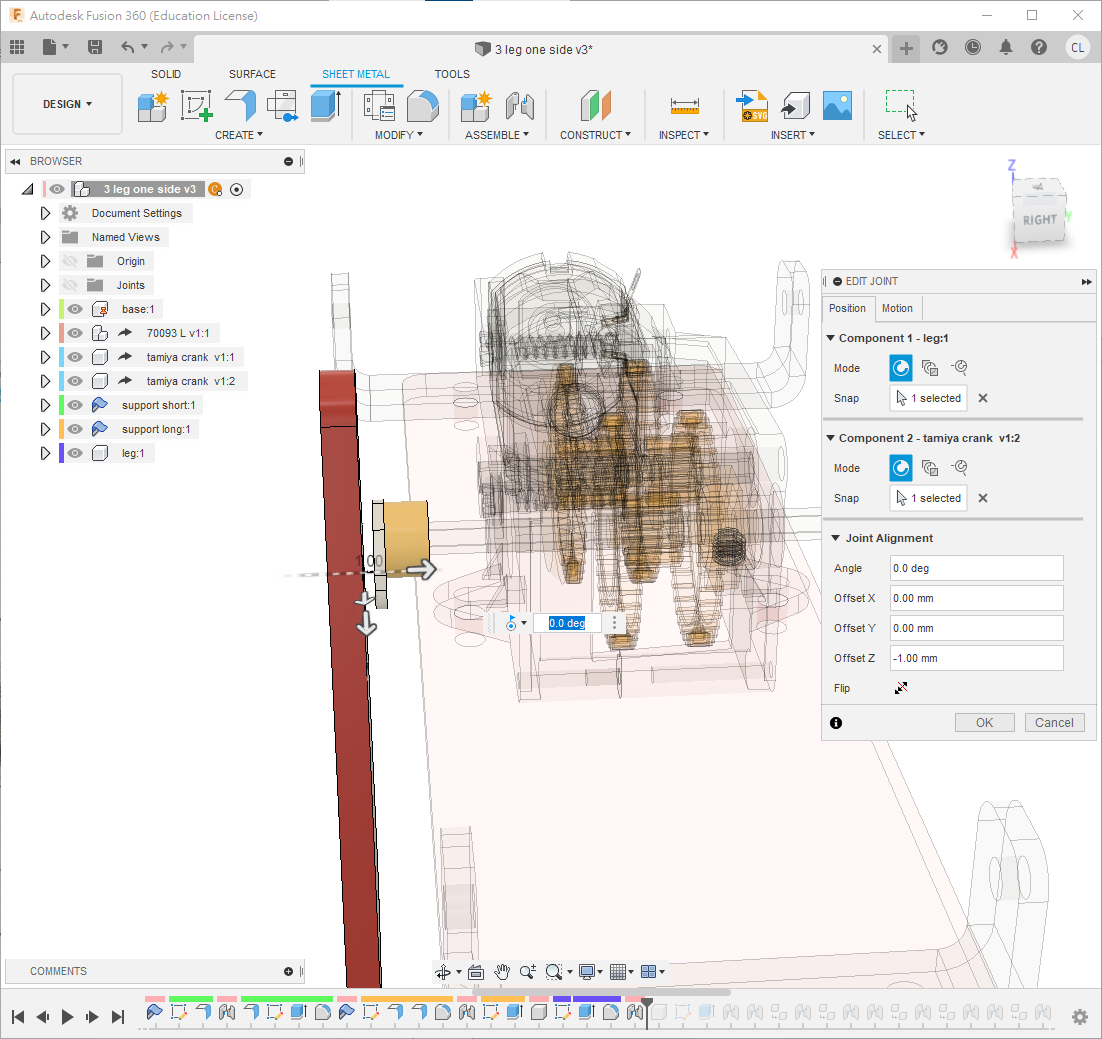This screenshot has height=1039, width=1102.
Task: Click the Insert Canvas image icon
Action: pyautogui.click(x=837, y=105)
